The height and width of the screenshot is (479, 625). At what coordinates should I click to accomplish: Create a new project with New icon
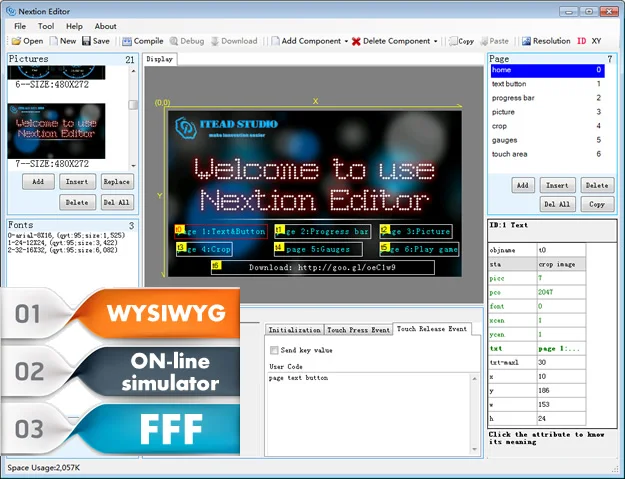[x=54, y=41]
